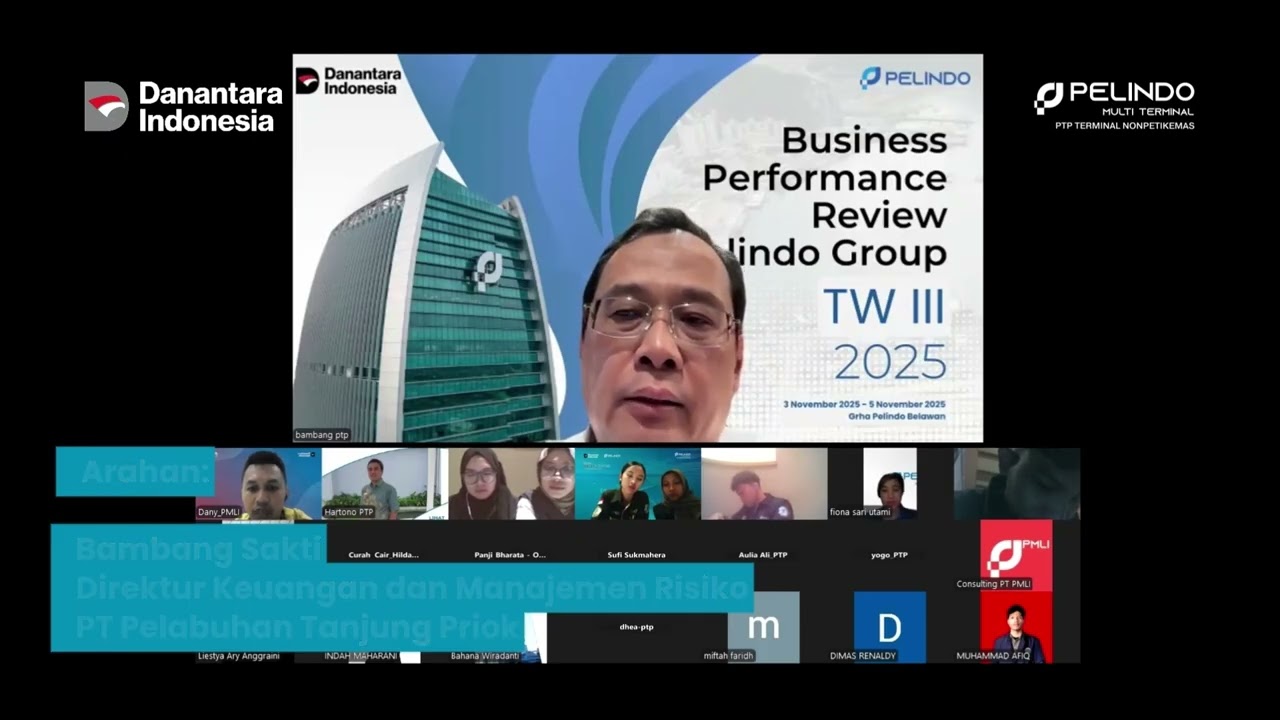Click the 'yogo_PTP' participant name
This screenshot has width=1280, height=720.
coord(889,555)
